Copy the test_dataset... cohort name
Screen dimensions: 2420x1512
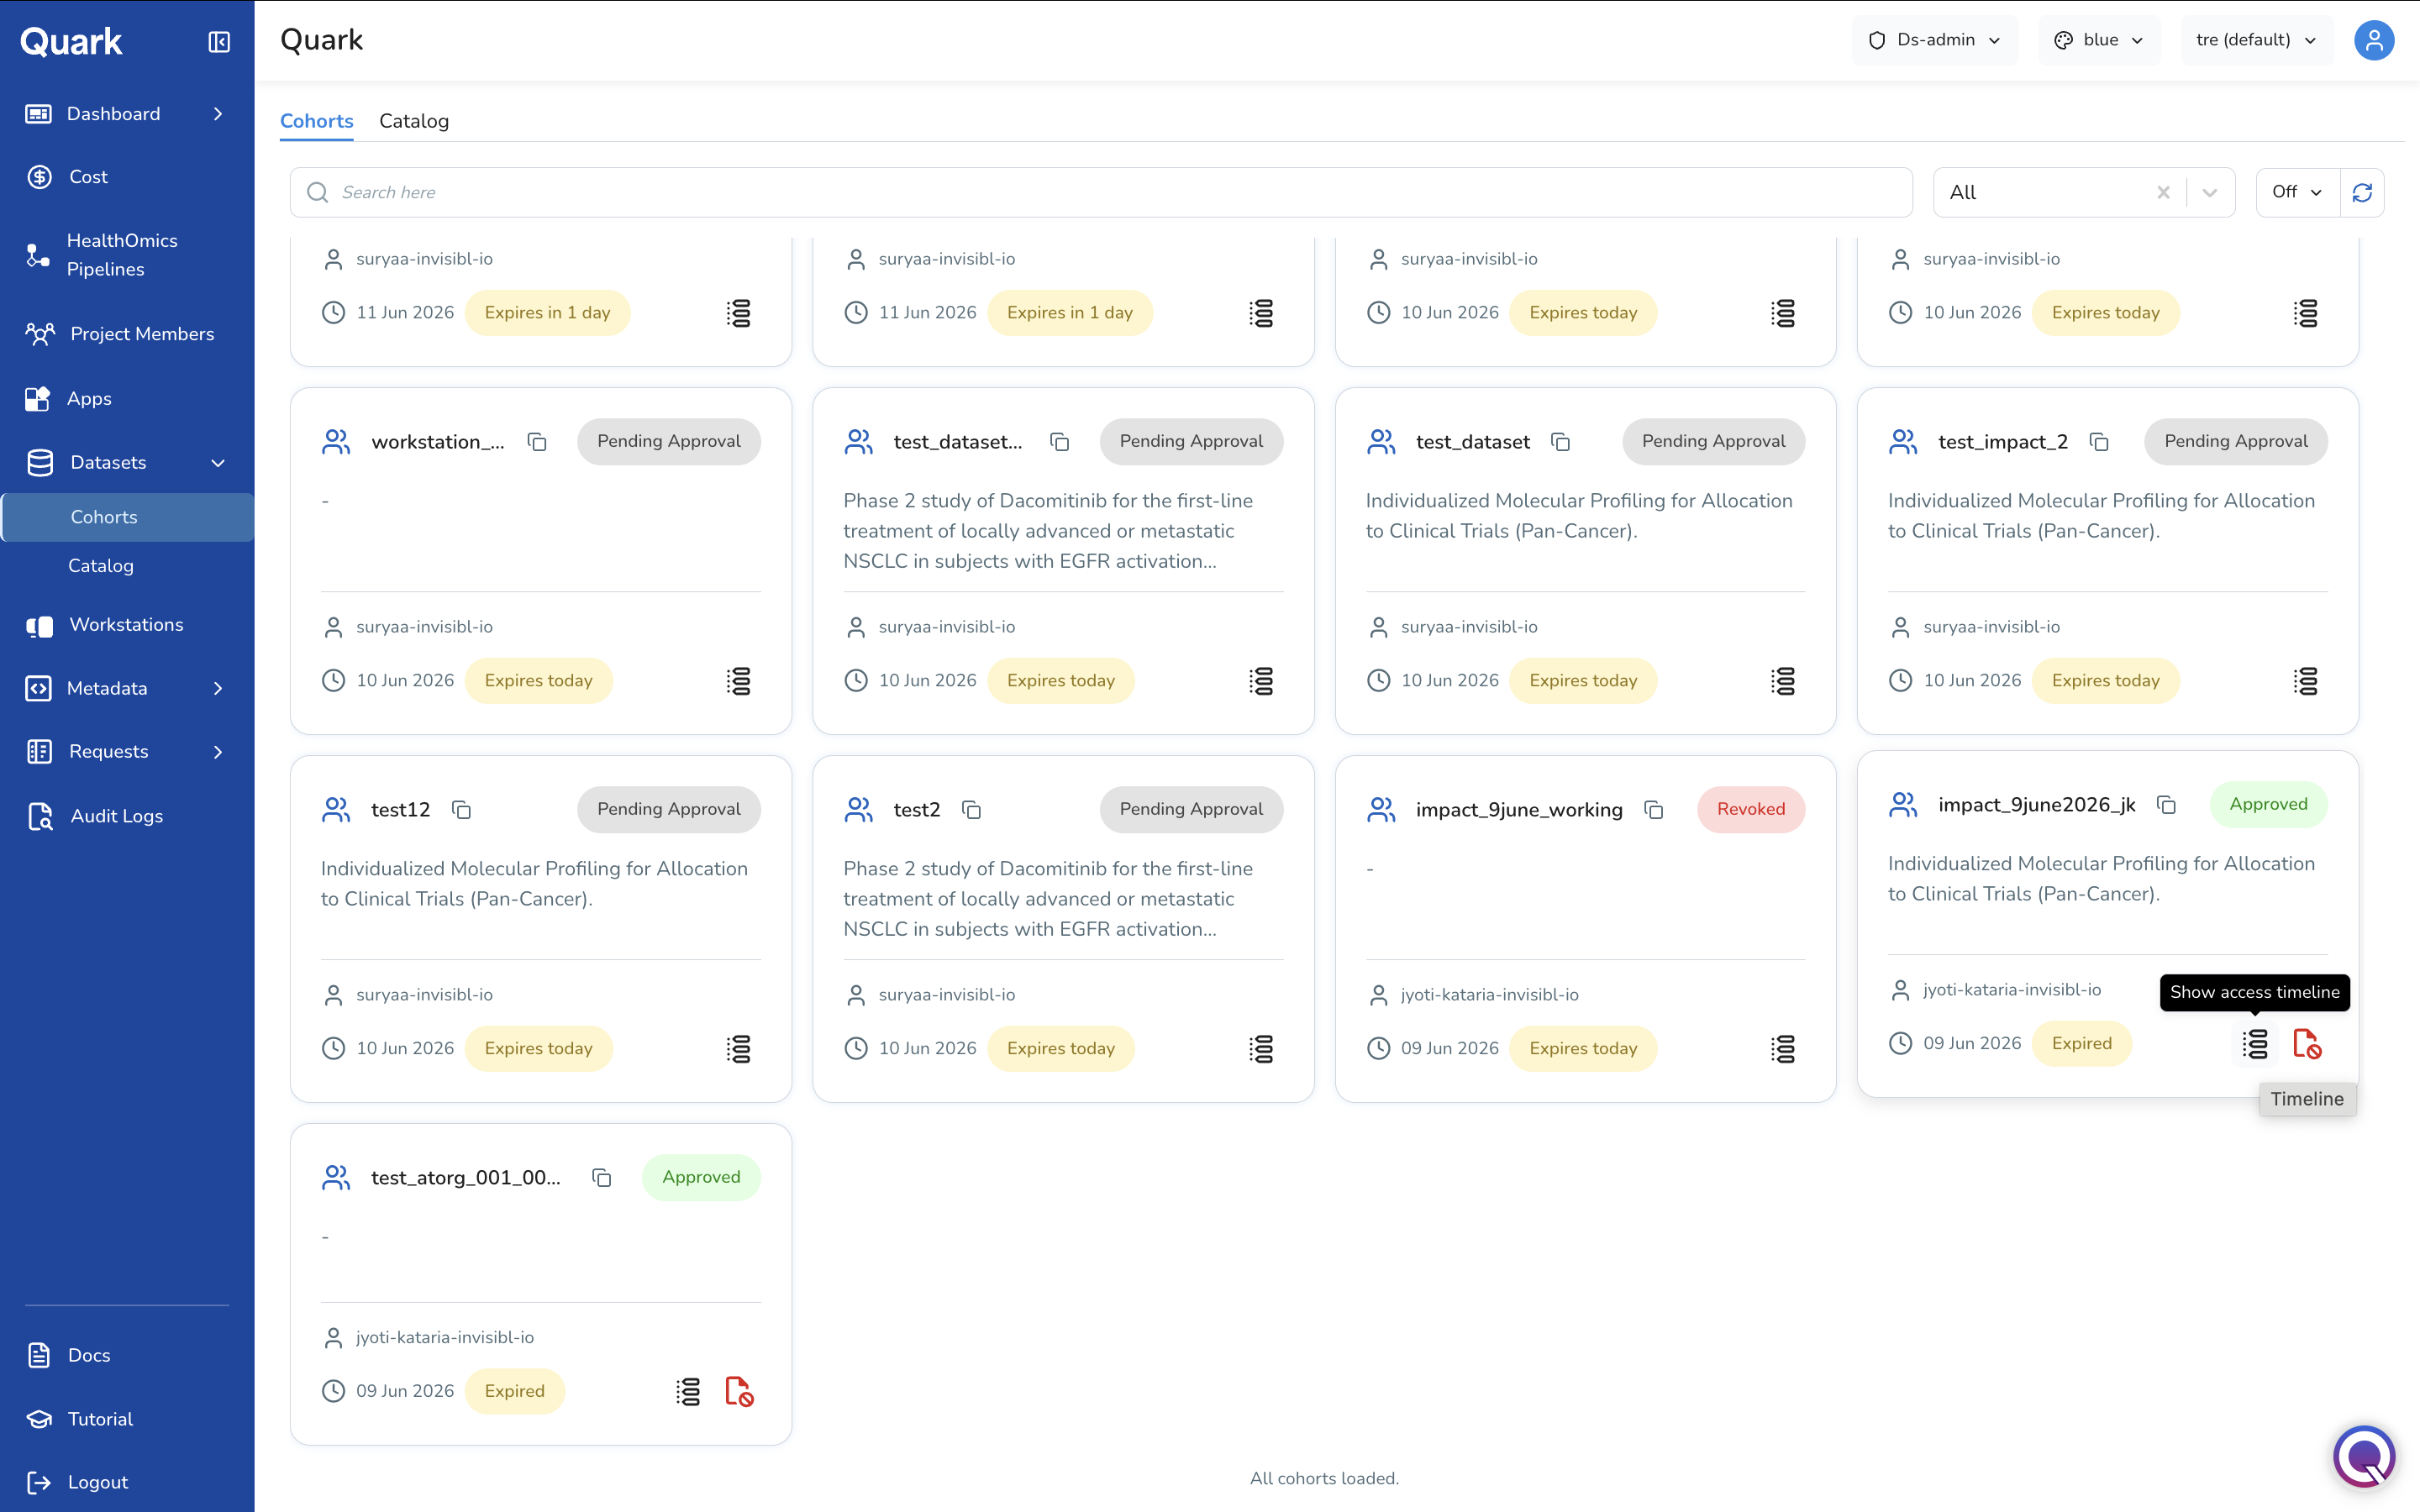pos(1060,442)
